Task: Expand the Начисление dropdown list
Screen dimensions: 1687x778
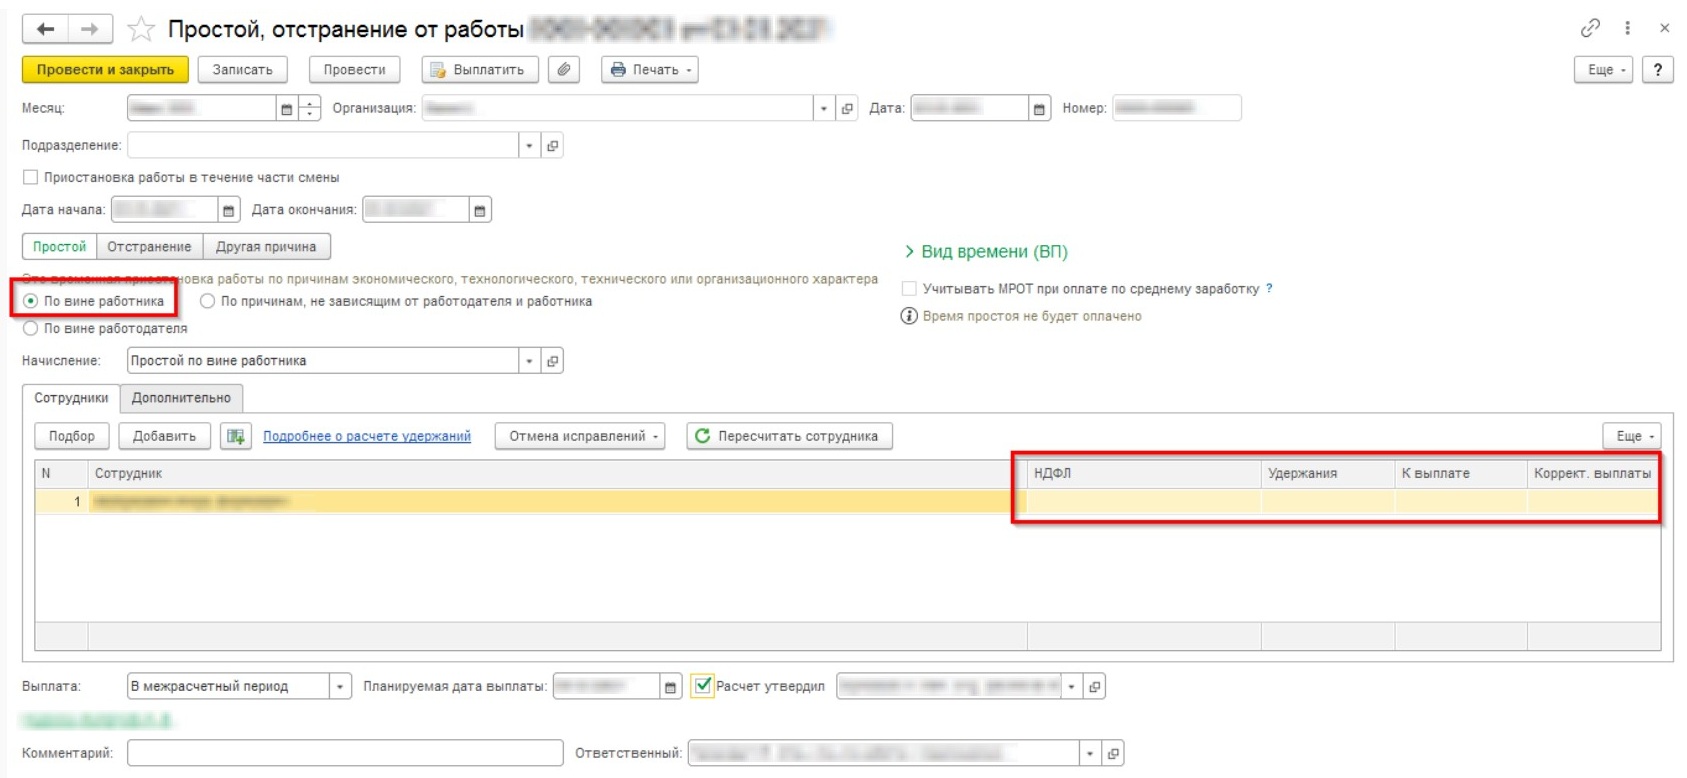Action: [529, 361]
